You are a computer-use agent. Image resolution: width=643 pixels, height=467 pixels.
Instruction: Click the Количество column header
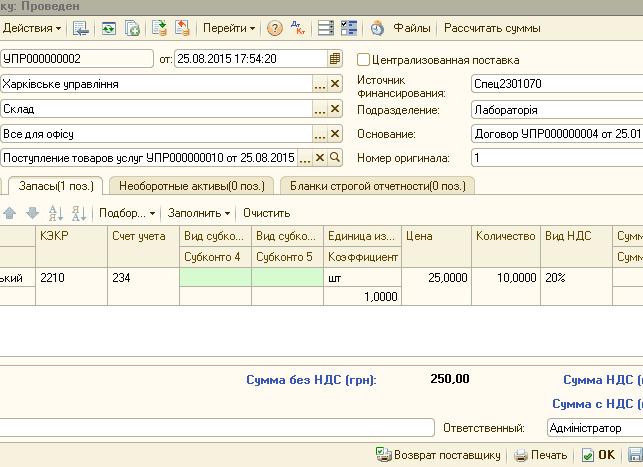[506, 246]
